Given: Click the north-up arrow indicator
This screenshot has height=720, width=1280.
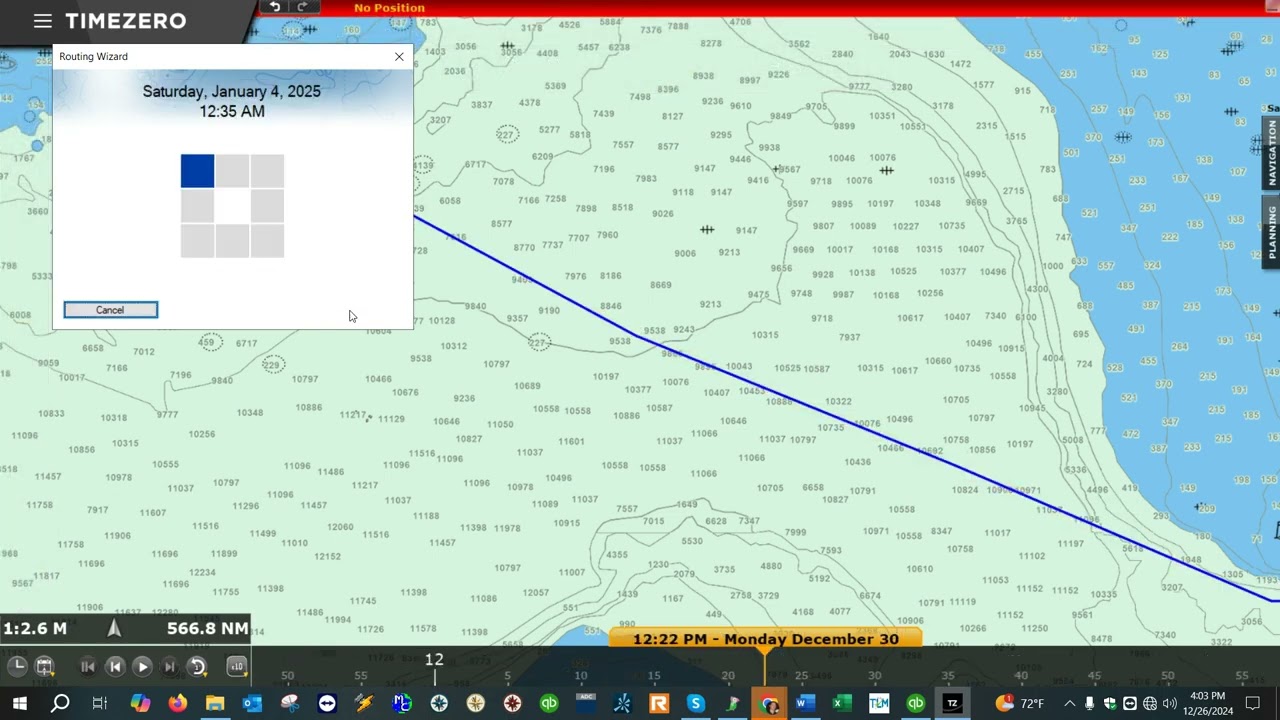Looking at the screenshot, I should tap(114, 628).
